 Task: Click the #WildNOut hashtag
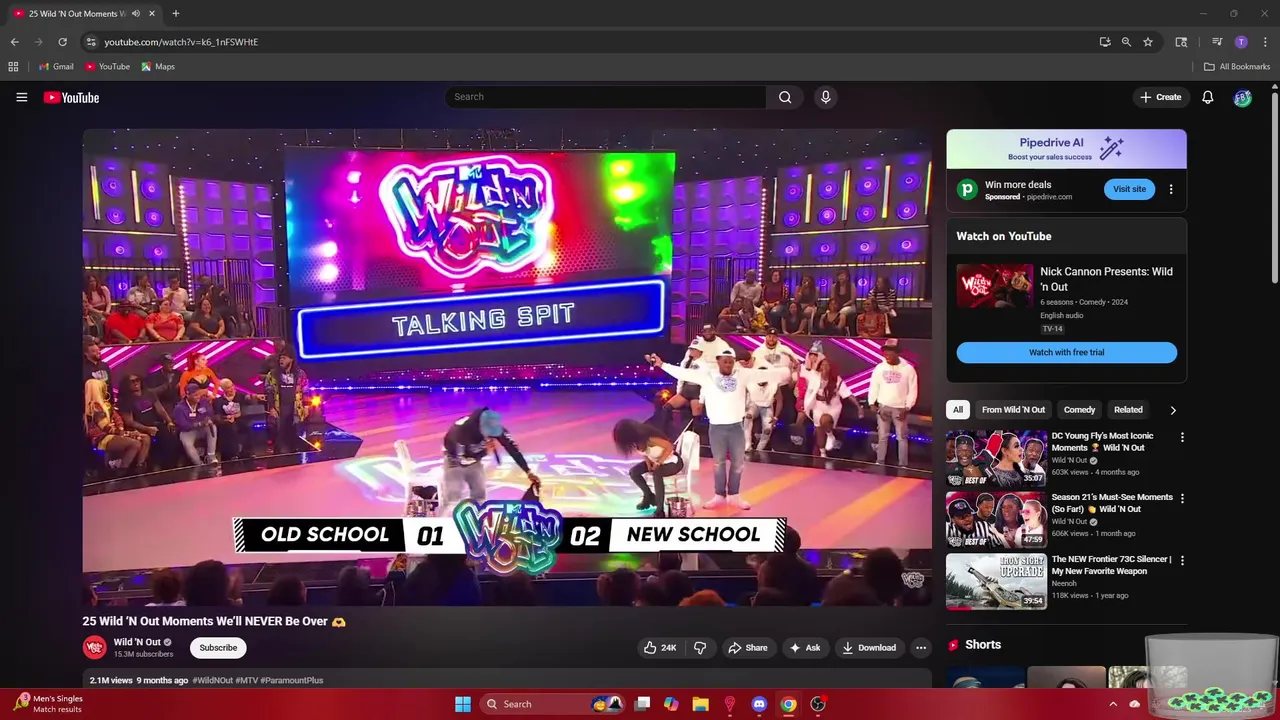pos(212,681)
